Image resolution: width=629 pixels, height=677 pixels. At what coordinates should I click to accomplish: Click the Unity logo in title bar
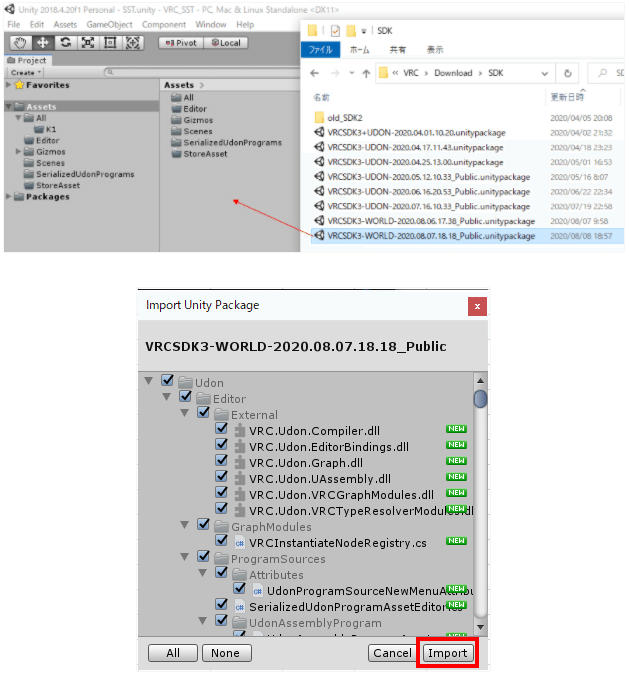point(9,9)
